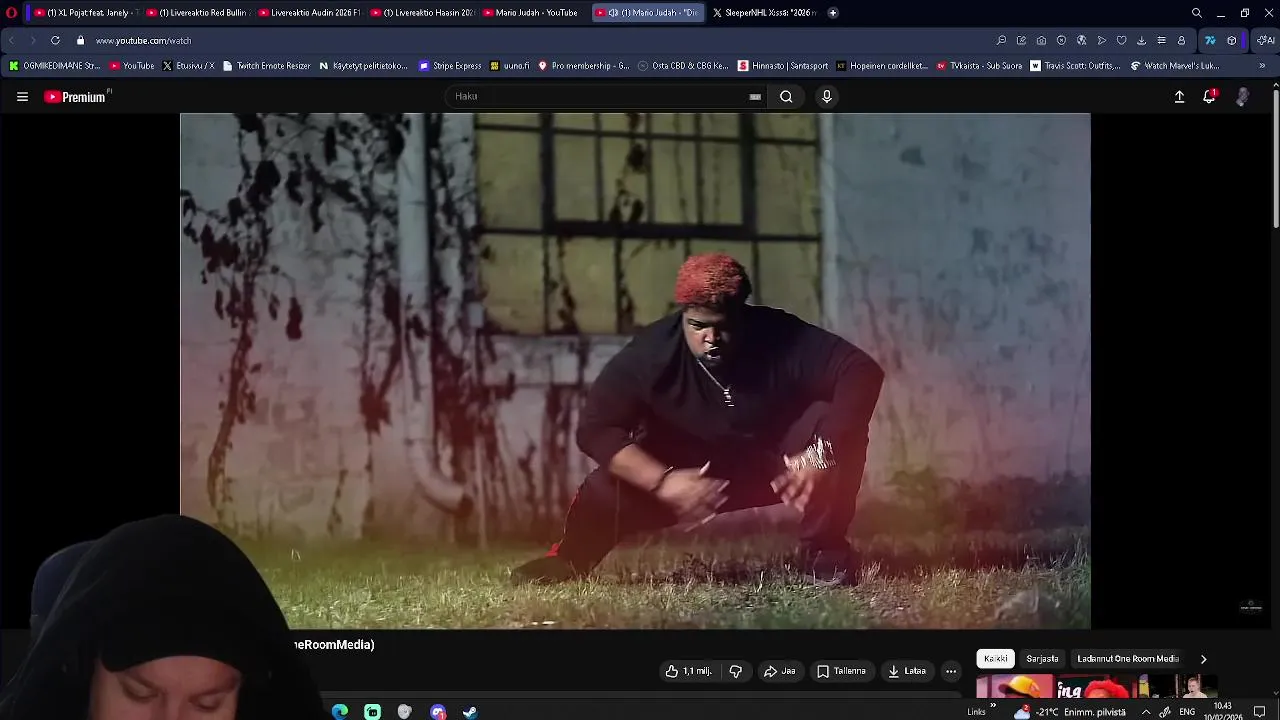Select the Sarjasta filter chip
This screenshot has height=720, width=1280.
point(1042,659)
